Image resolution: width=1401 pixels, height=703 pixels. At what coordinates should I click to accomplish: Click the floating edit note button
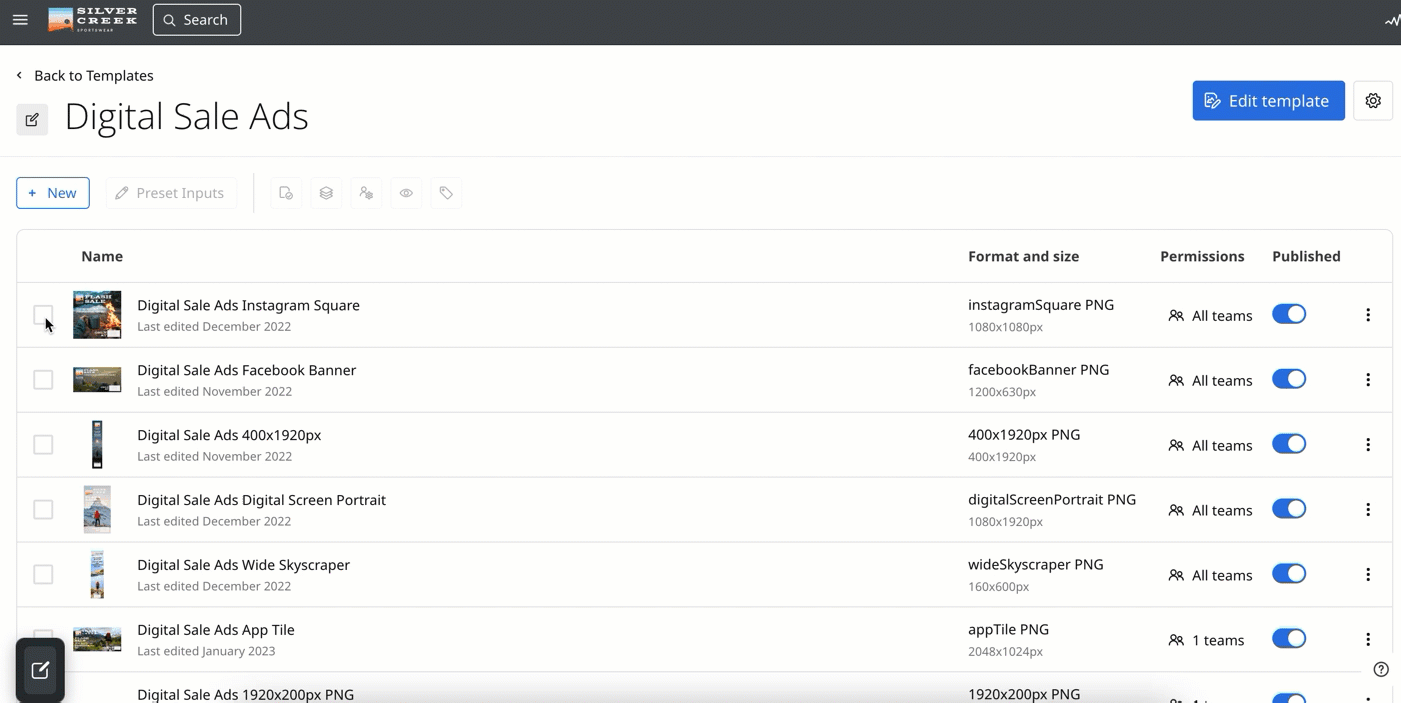[40, 671]
